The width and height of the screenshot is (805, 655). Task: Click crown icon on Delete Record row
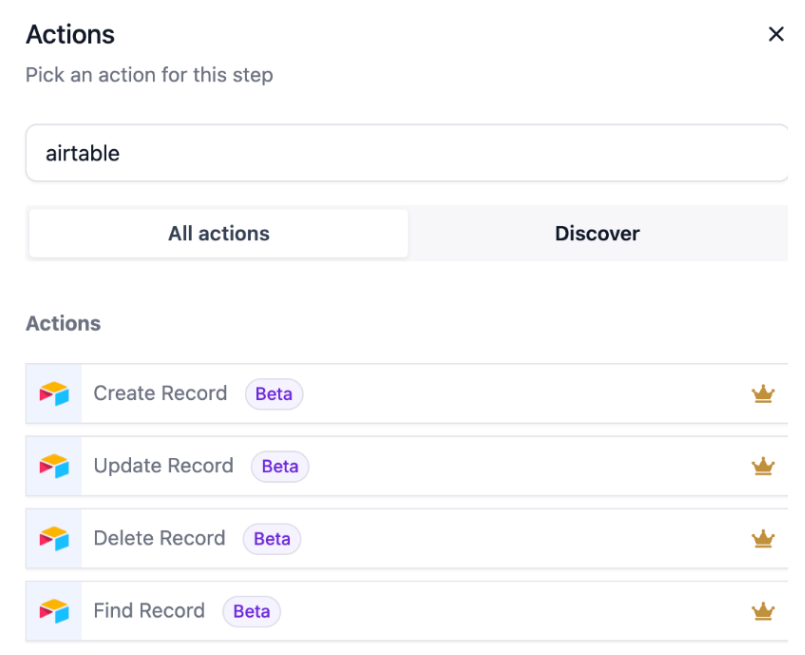tap(763, 539)
